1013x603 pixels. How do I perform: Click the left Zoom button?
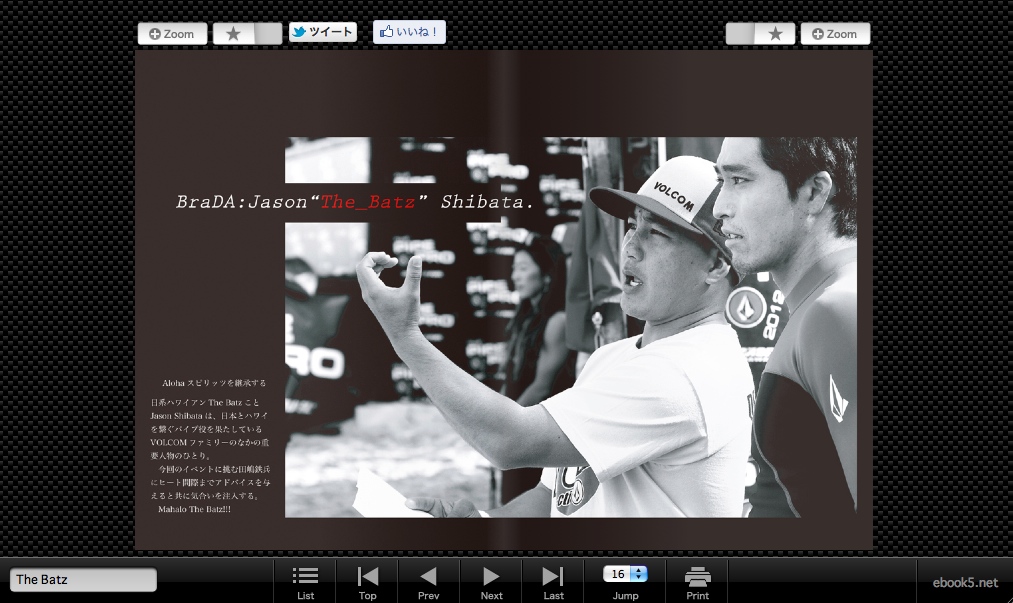pos(172,34)
